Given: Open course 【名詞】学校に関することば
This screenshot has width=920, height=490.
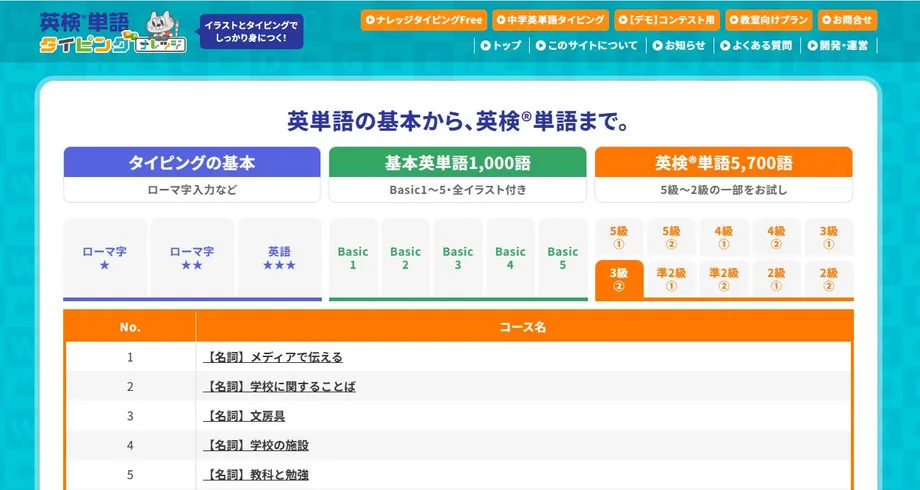Looking at the screenshot, I should [x=279, y=386].
